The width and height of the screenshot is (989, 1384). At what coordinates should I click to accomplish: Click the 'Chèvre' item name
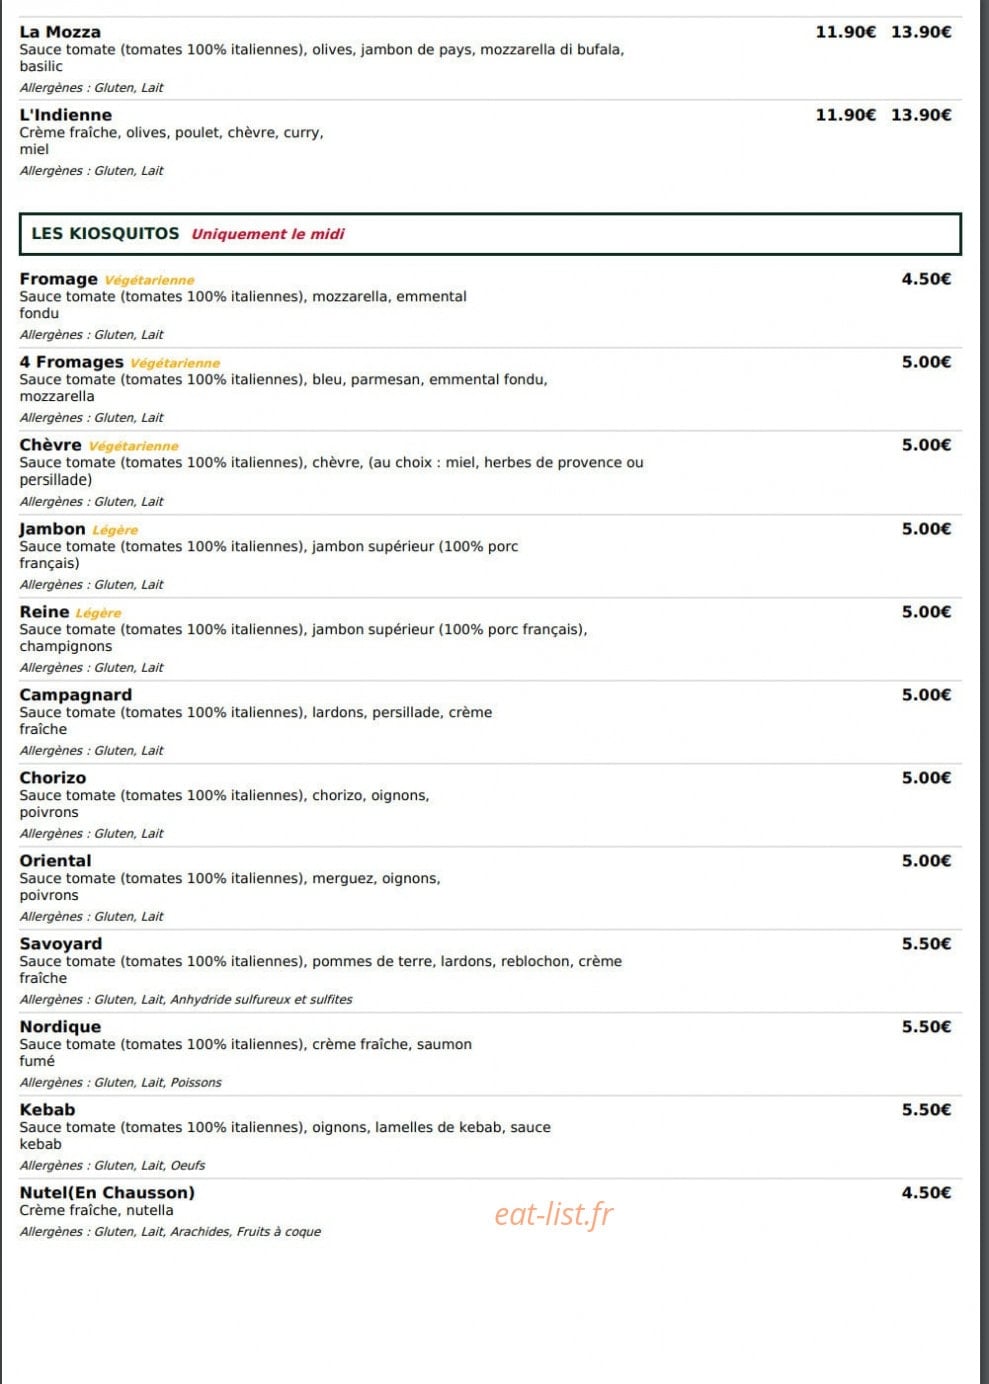(51, 445)
